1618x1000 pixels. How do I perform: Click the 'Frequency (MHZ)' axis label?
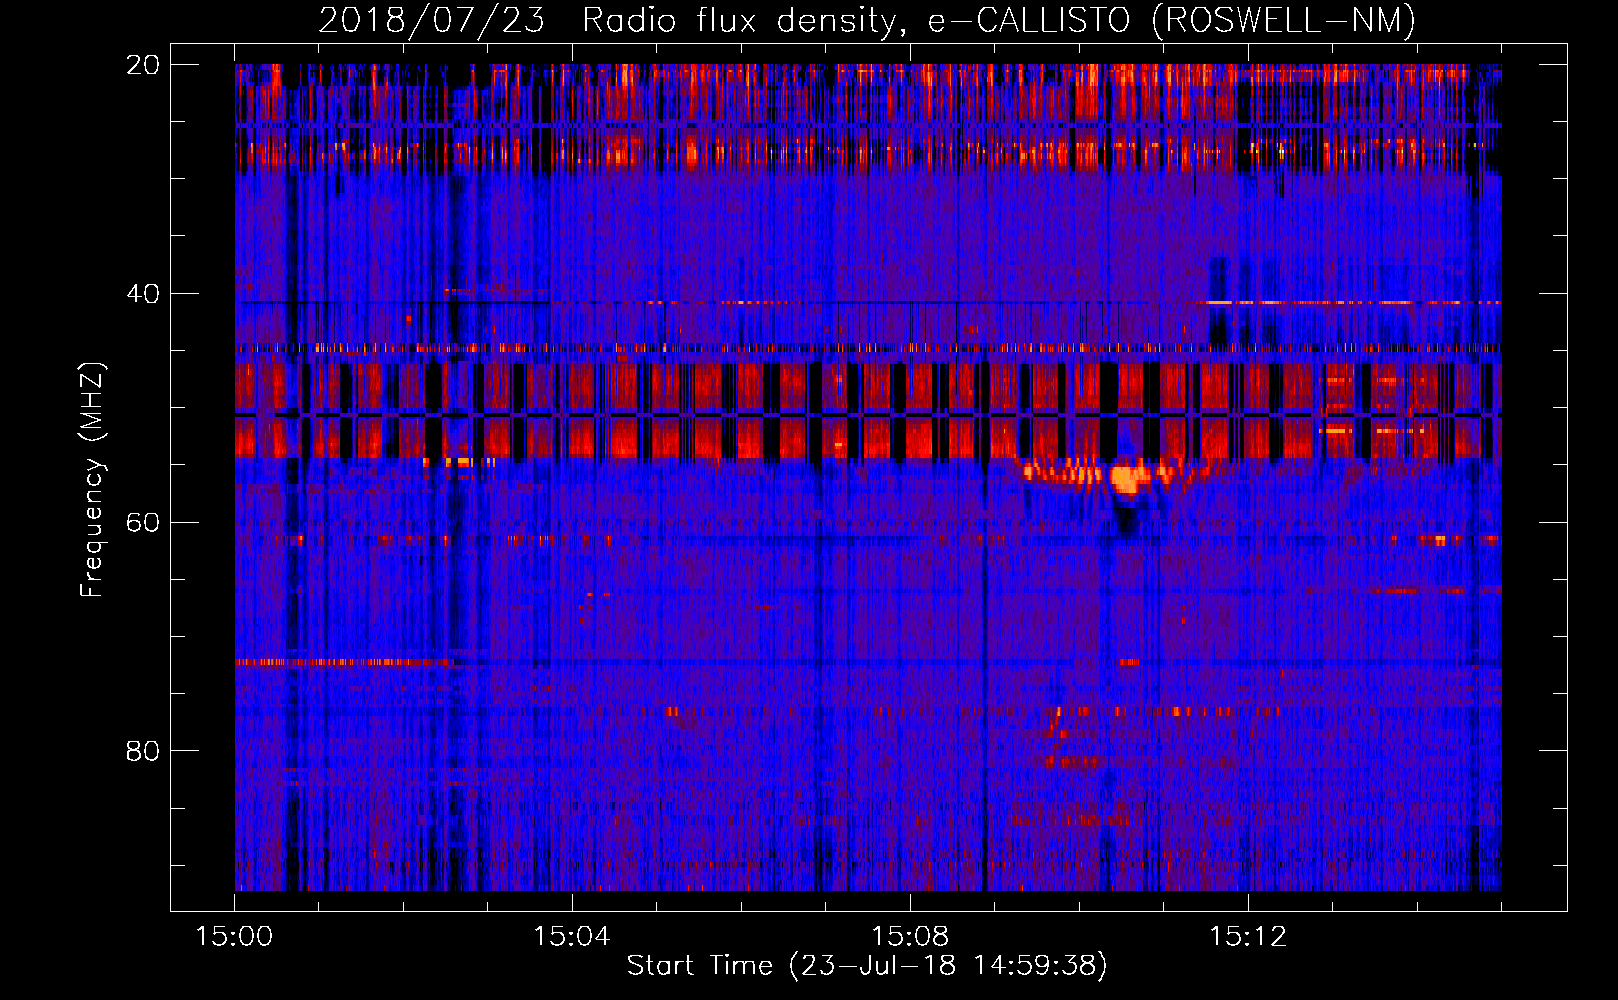coord(92,480)
